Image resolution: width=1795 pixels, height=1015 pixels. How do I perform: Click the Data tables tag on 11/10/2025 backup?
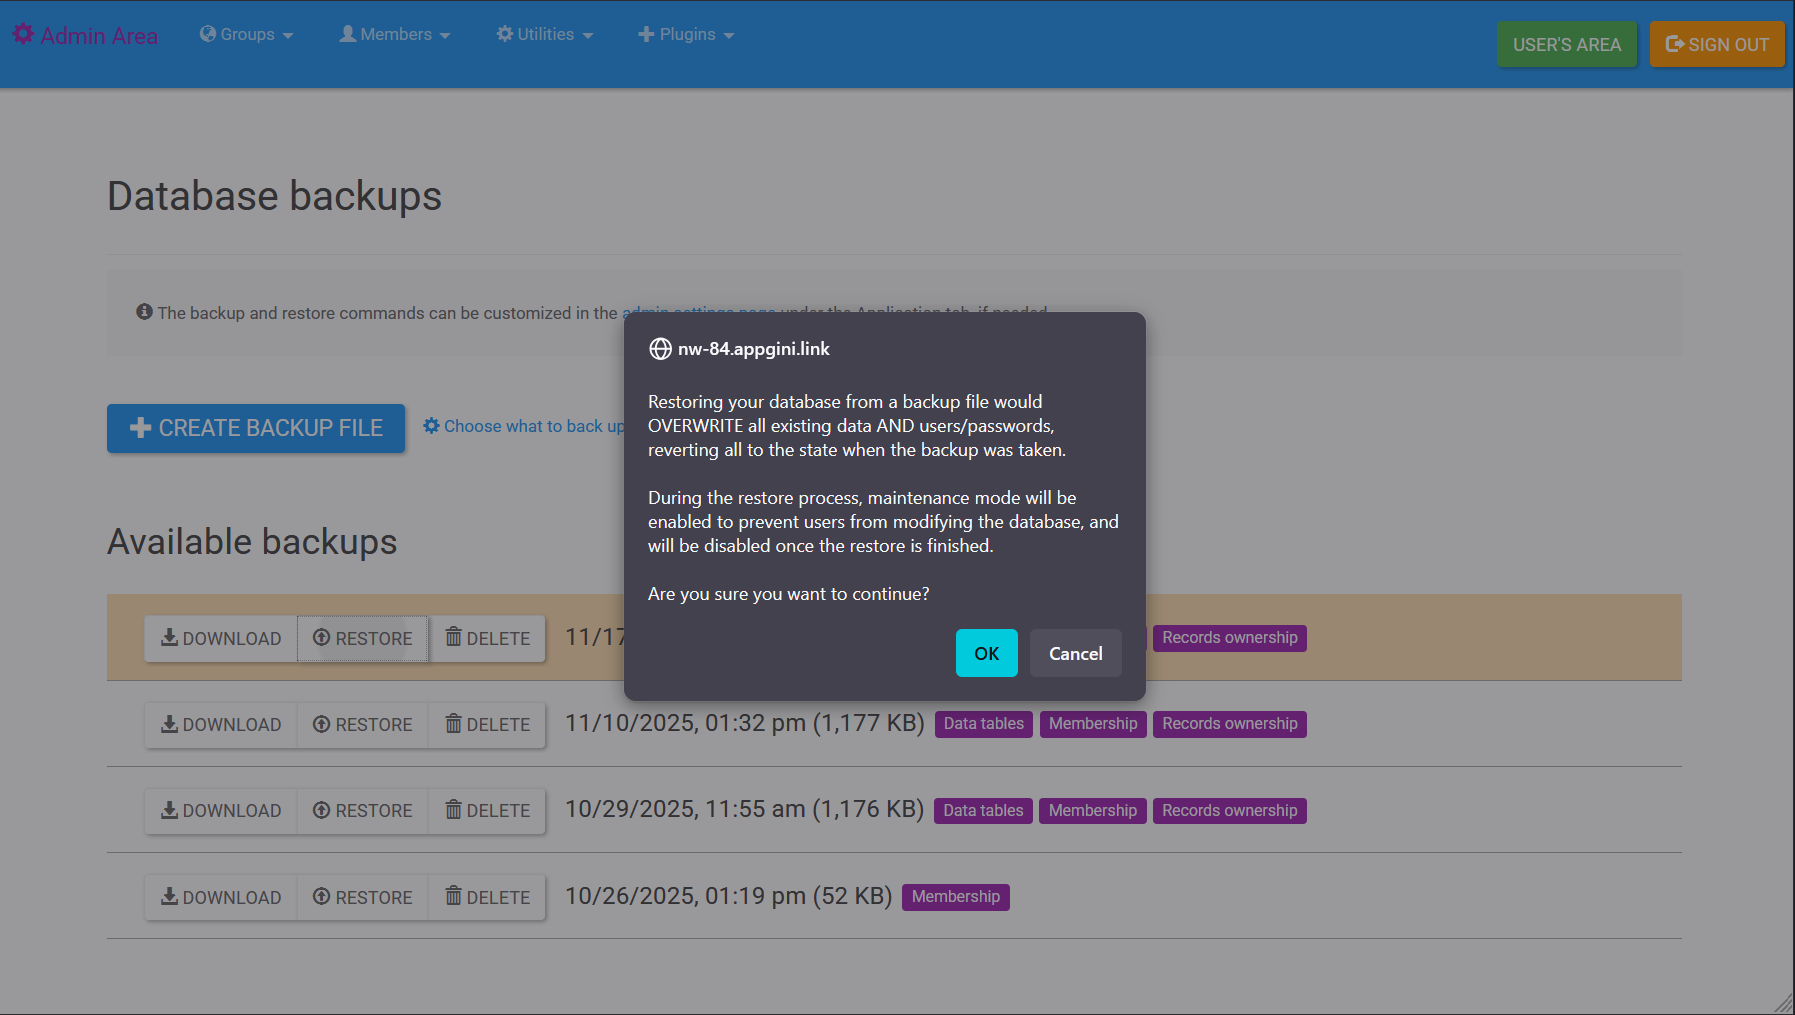(983, 724)
